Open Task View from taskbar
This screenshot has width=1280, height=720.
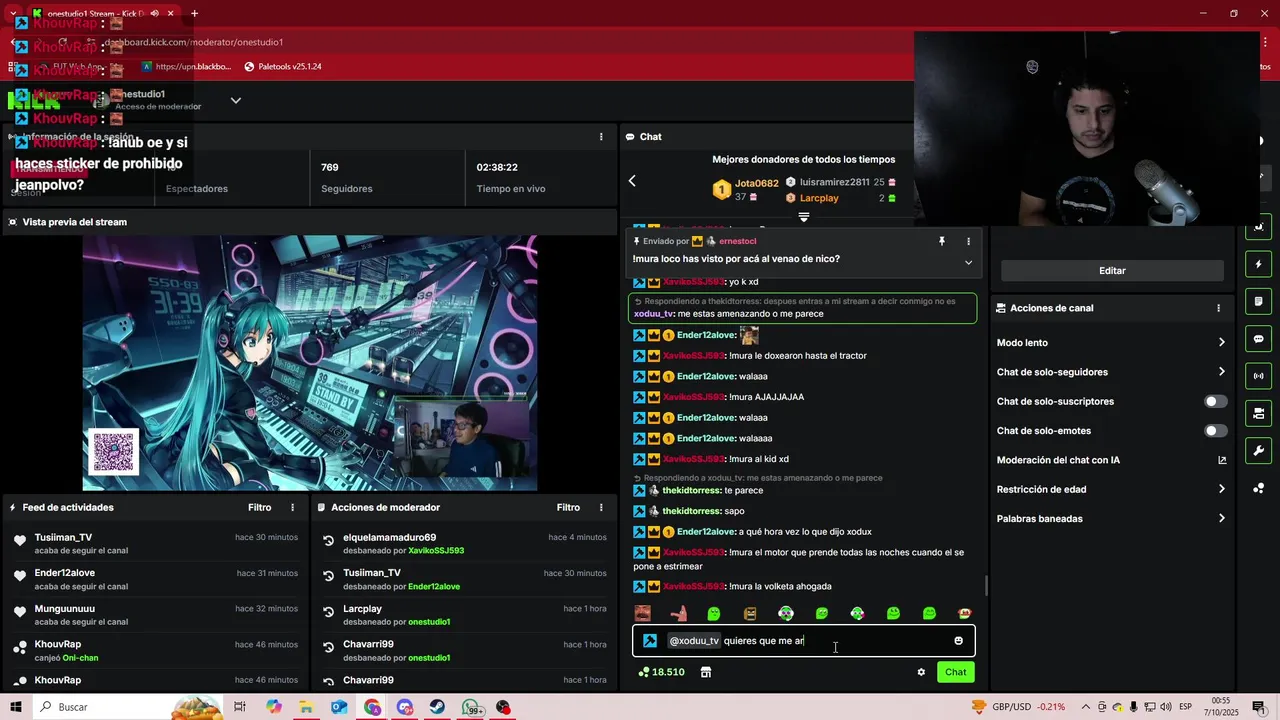[x=240, y=707]
